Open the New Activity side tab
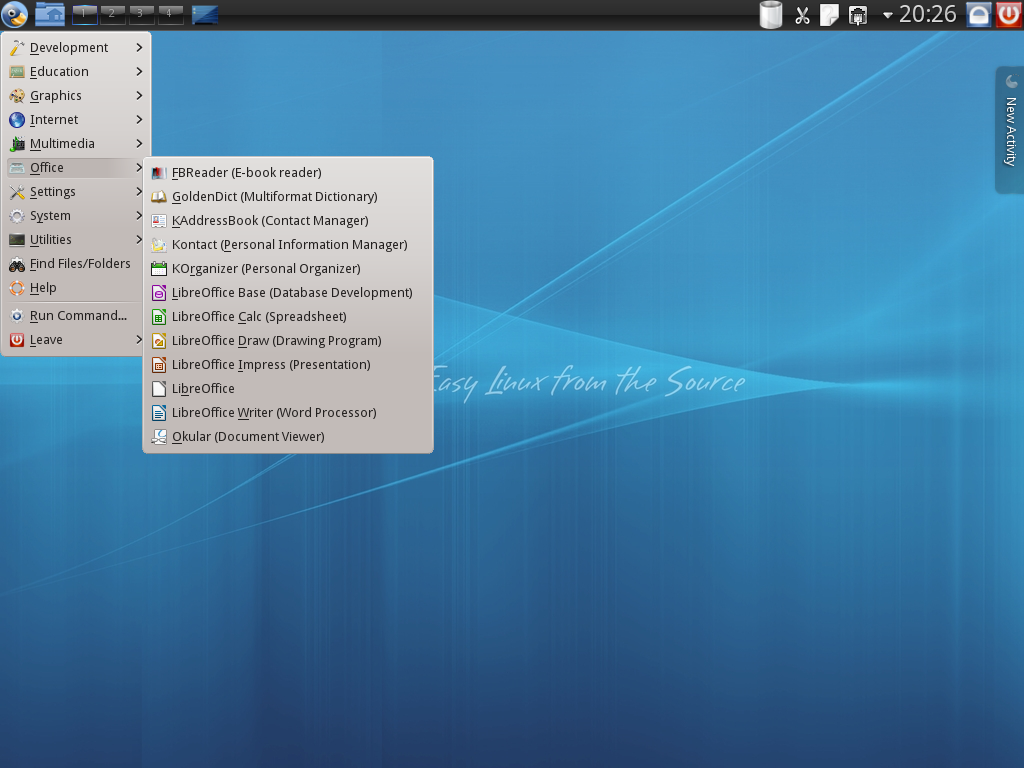Screen dimensions: 1024x768 click(x=1010, y=130)
